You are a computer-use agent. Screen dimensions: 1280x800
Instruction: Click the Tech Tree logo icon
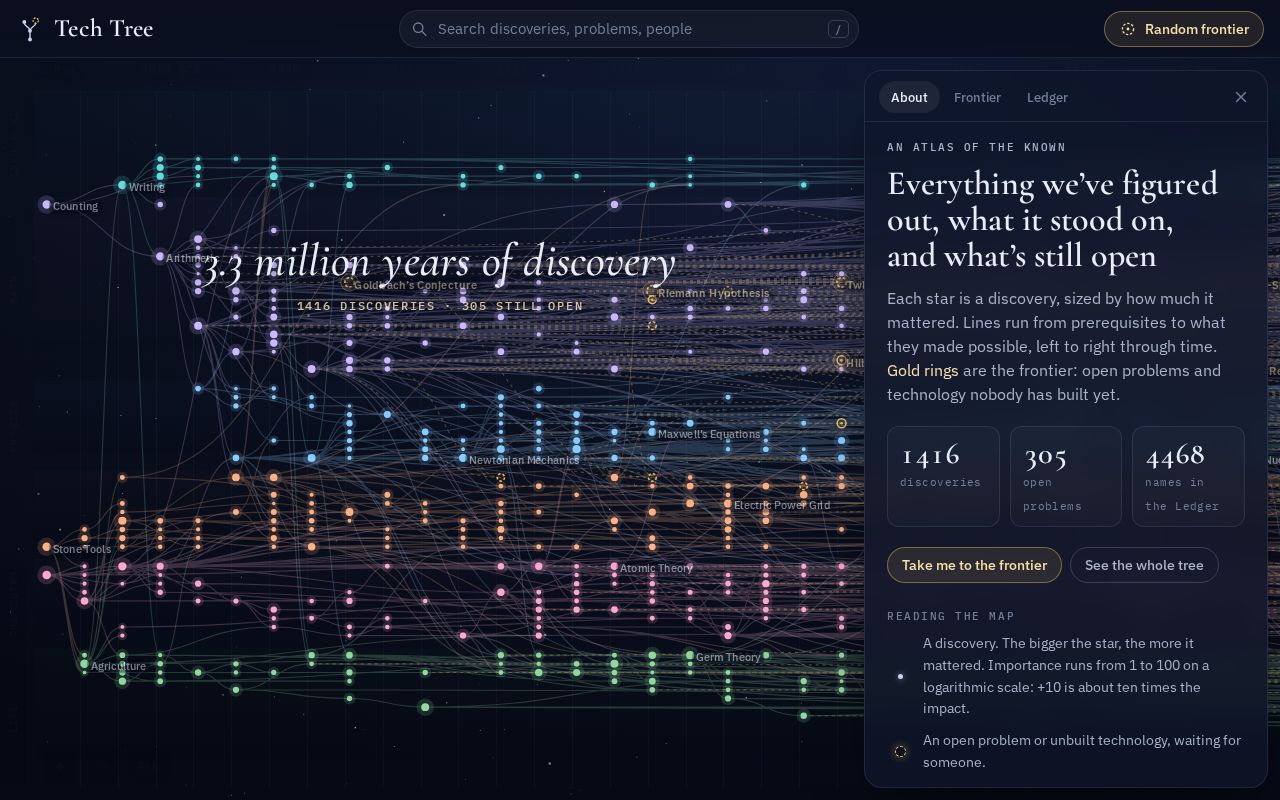click(x=31, y=29)
